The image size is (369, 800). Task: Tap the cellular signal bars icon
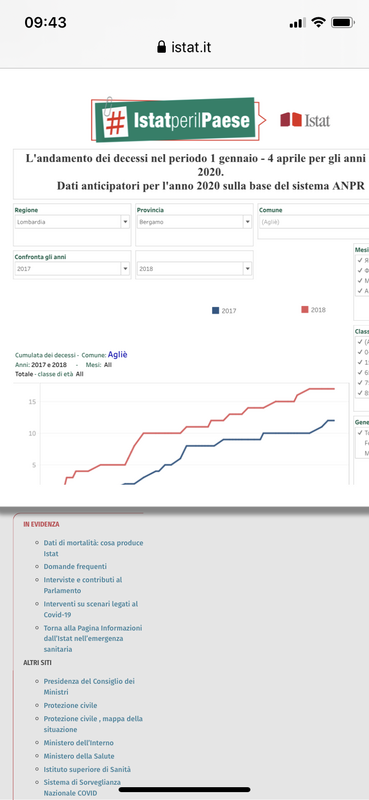pyautogui.click(x=298, y=23)
